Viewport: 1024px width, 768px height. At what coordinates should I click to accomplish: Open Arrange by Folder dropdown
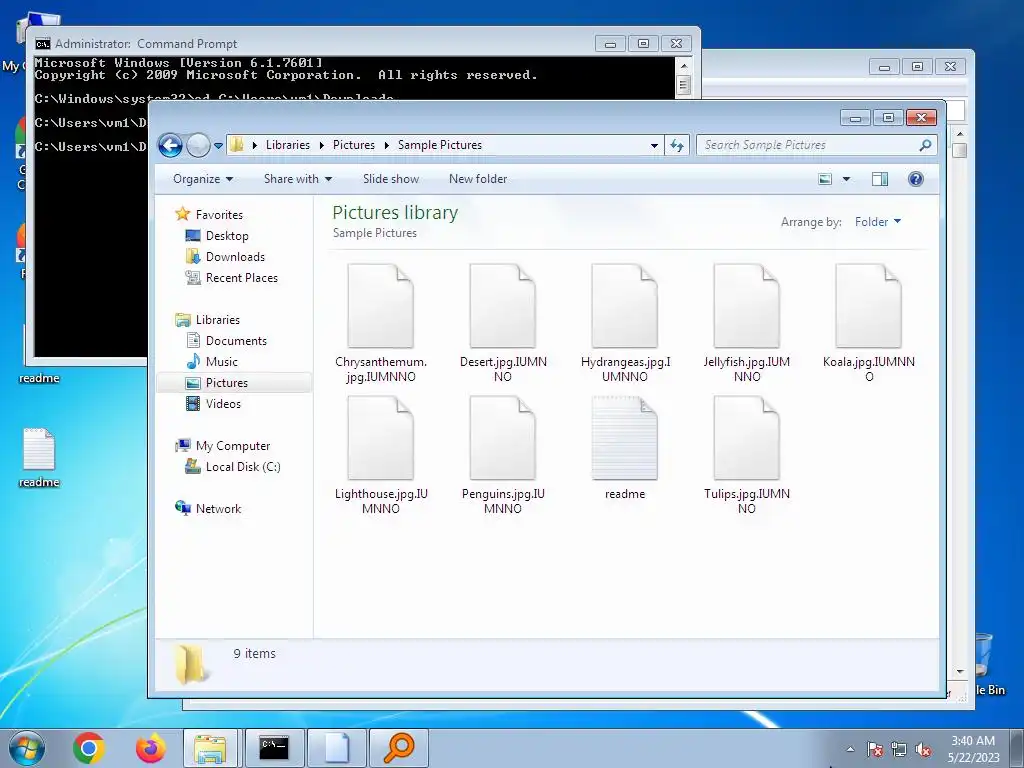(878, 222)
